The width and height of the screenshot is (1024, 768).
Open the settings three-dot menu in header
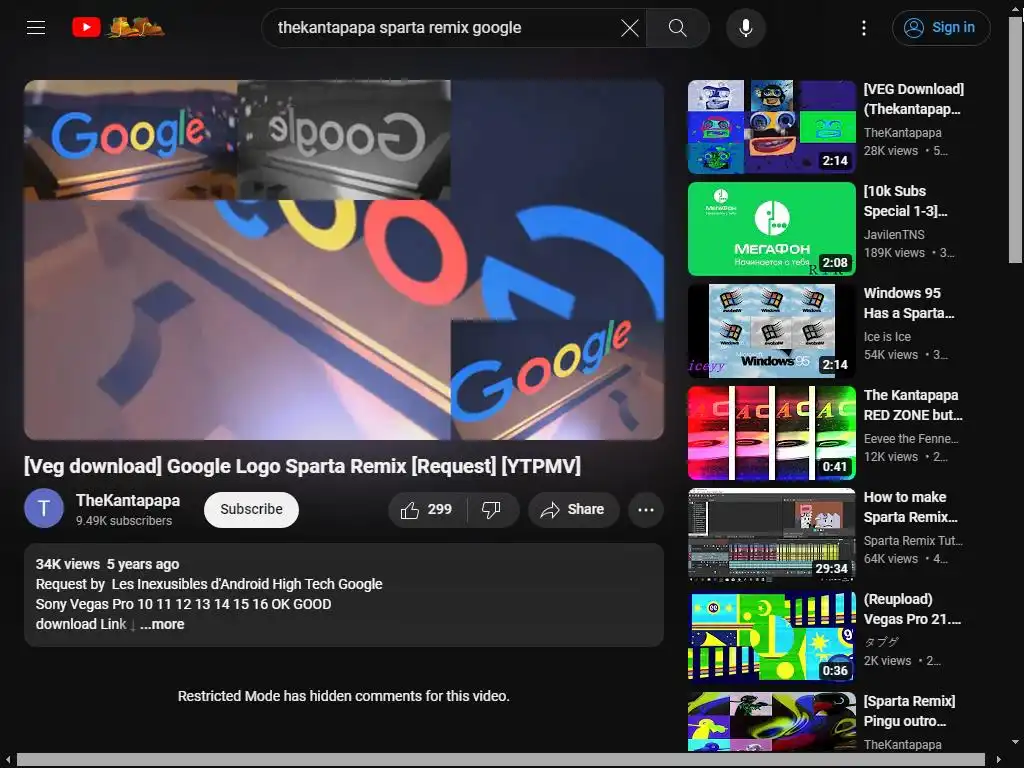pos(864,27)
